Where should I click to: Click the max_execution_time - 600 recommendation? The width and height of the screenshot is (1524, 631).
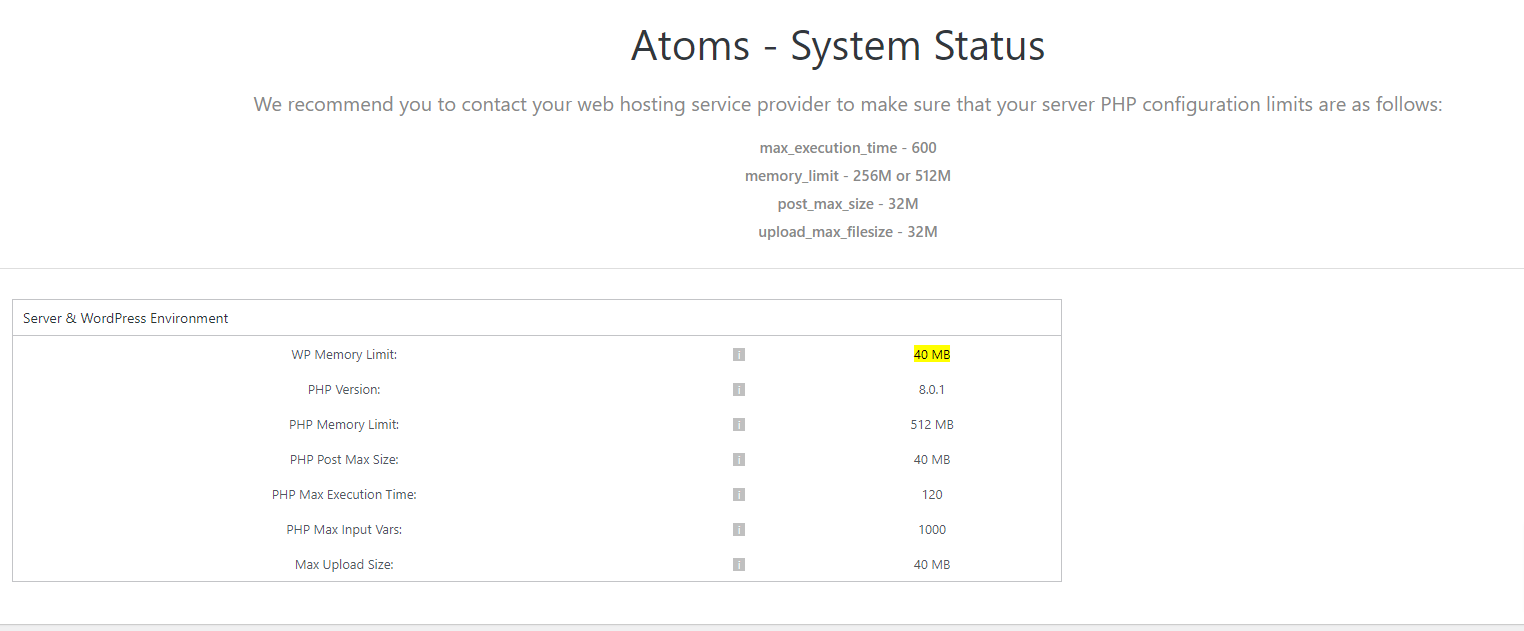point(848,148)
